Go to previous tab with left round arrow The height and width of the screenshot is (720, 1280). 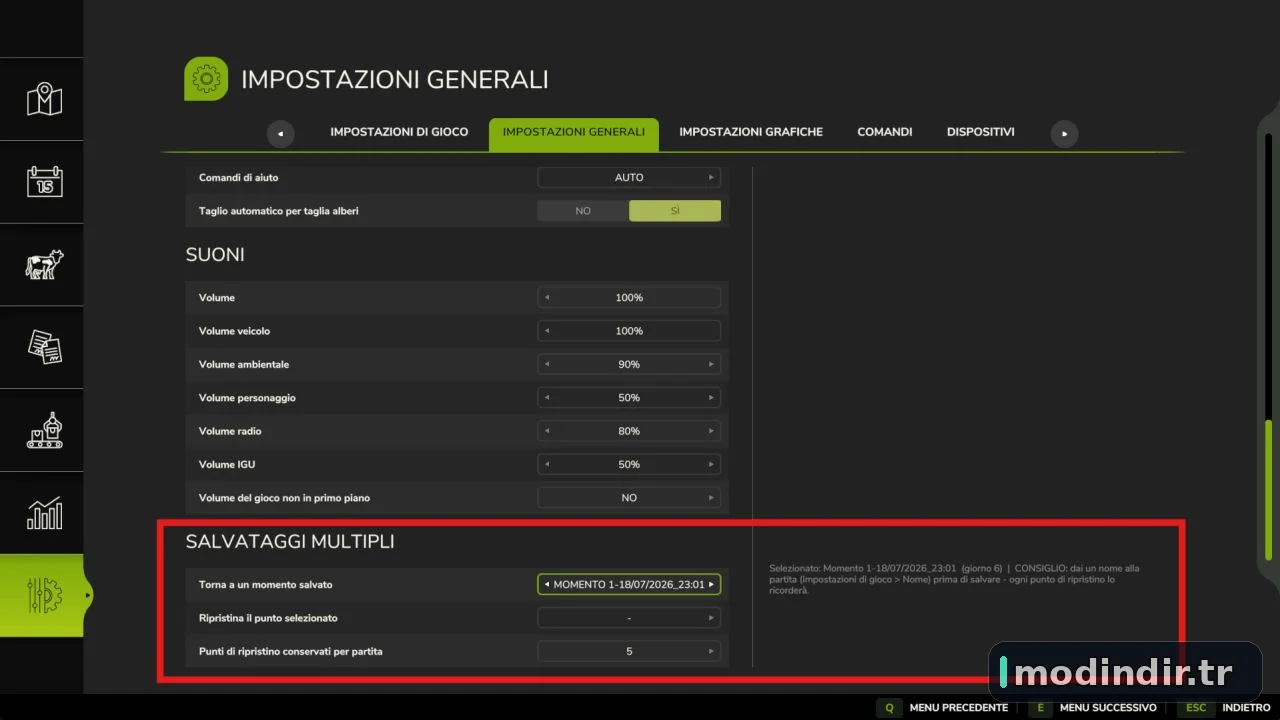pos(280,133)
